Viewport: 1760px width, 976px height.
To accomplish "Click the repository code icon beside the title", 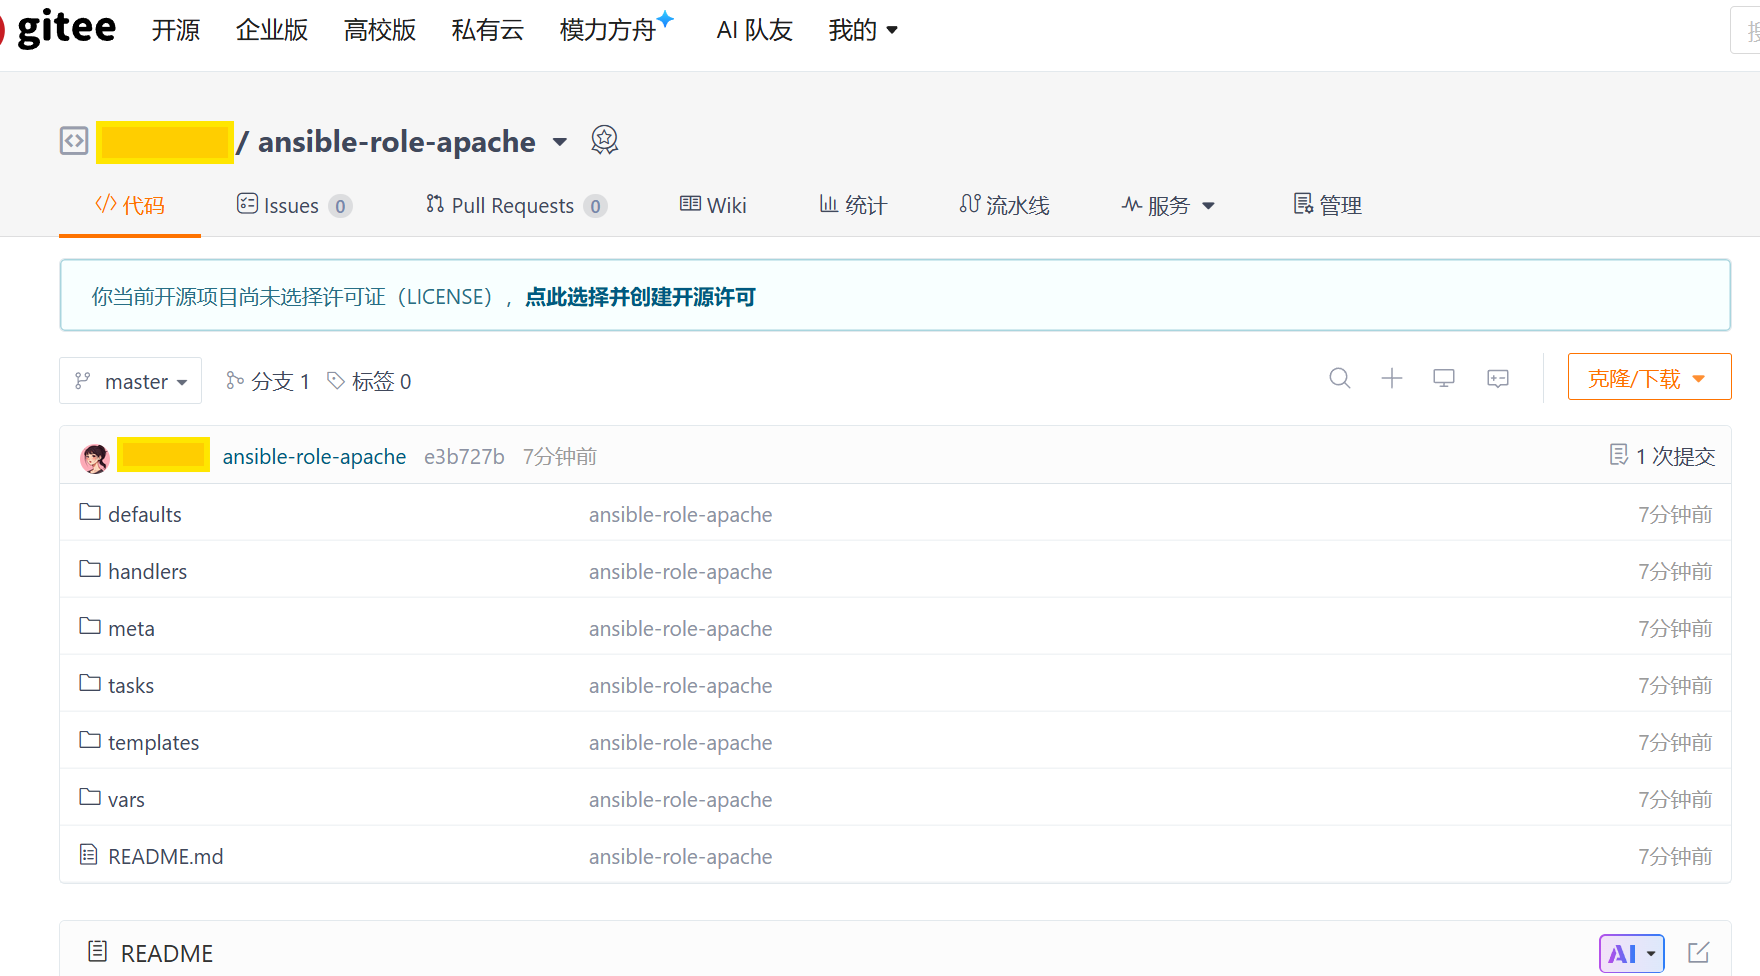I will tap(74, 141).
